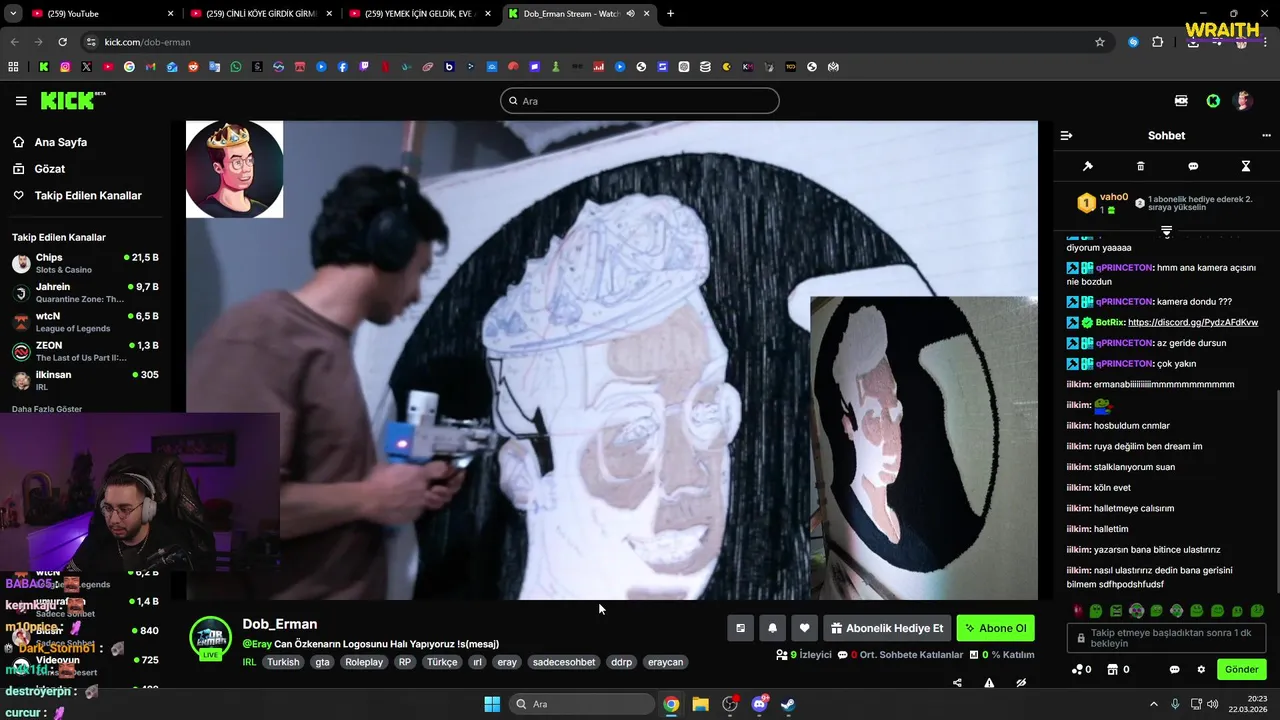
Task: Open Dob_Erman channel avatar
Action: tap(210, 637)
